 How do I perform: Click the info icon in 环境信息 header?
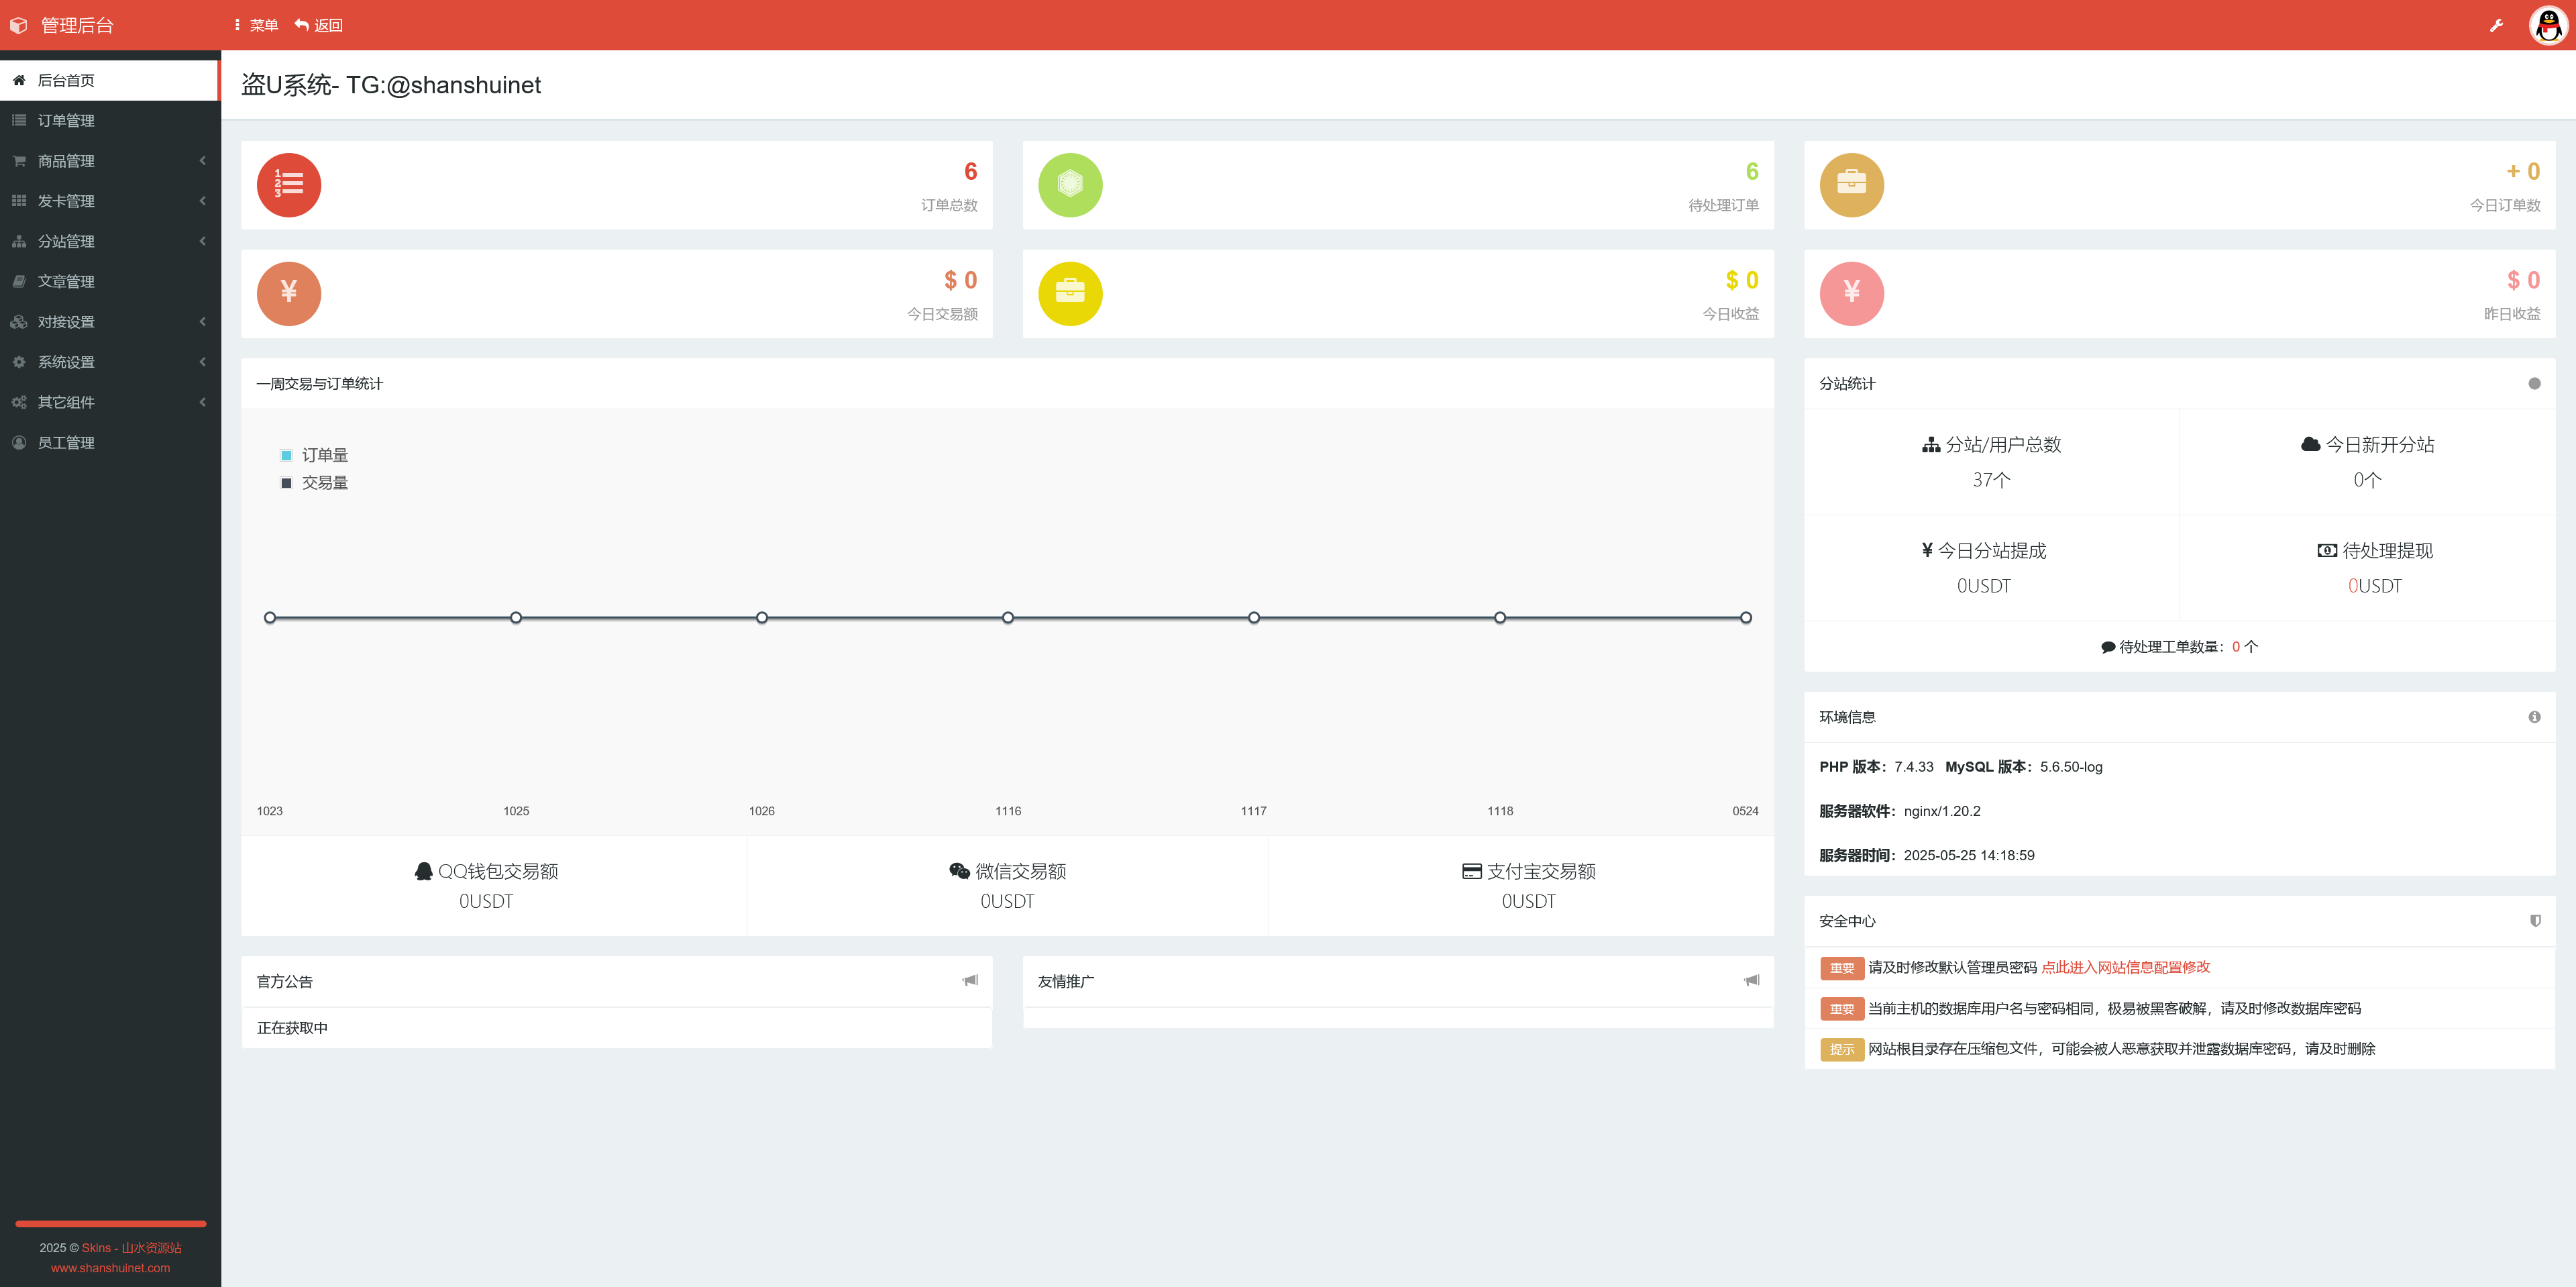tap(2534, 717)
